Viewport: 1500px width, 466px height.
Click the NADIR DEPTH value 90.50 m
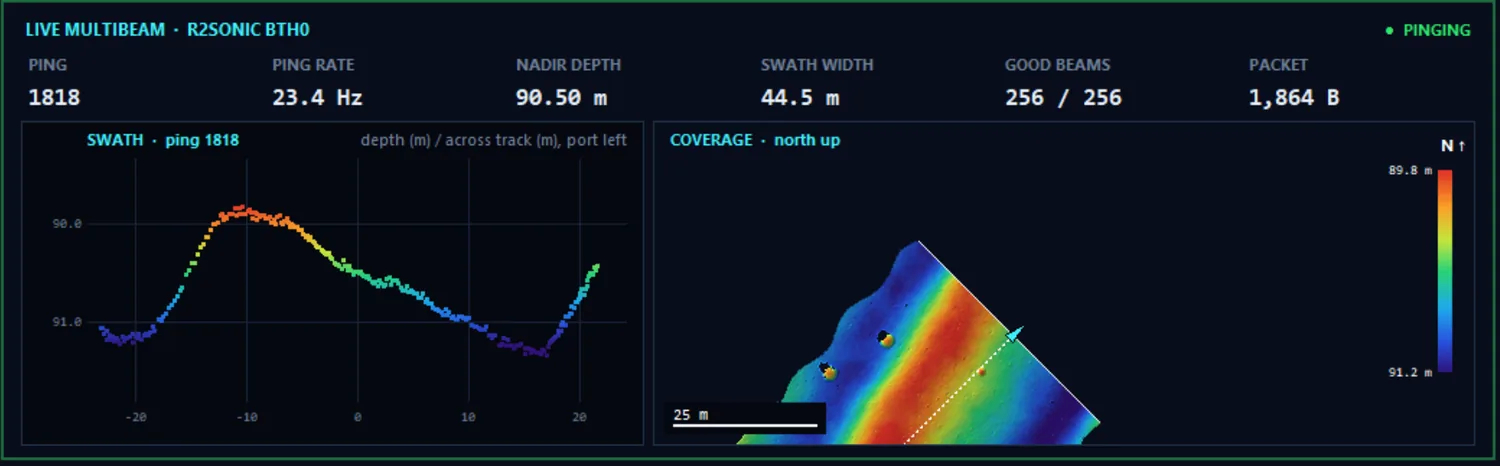click(561, 98)
